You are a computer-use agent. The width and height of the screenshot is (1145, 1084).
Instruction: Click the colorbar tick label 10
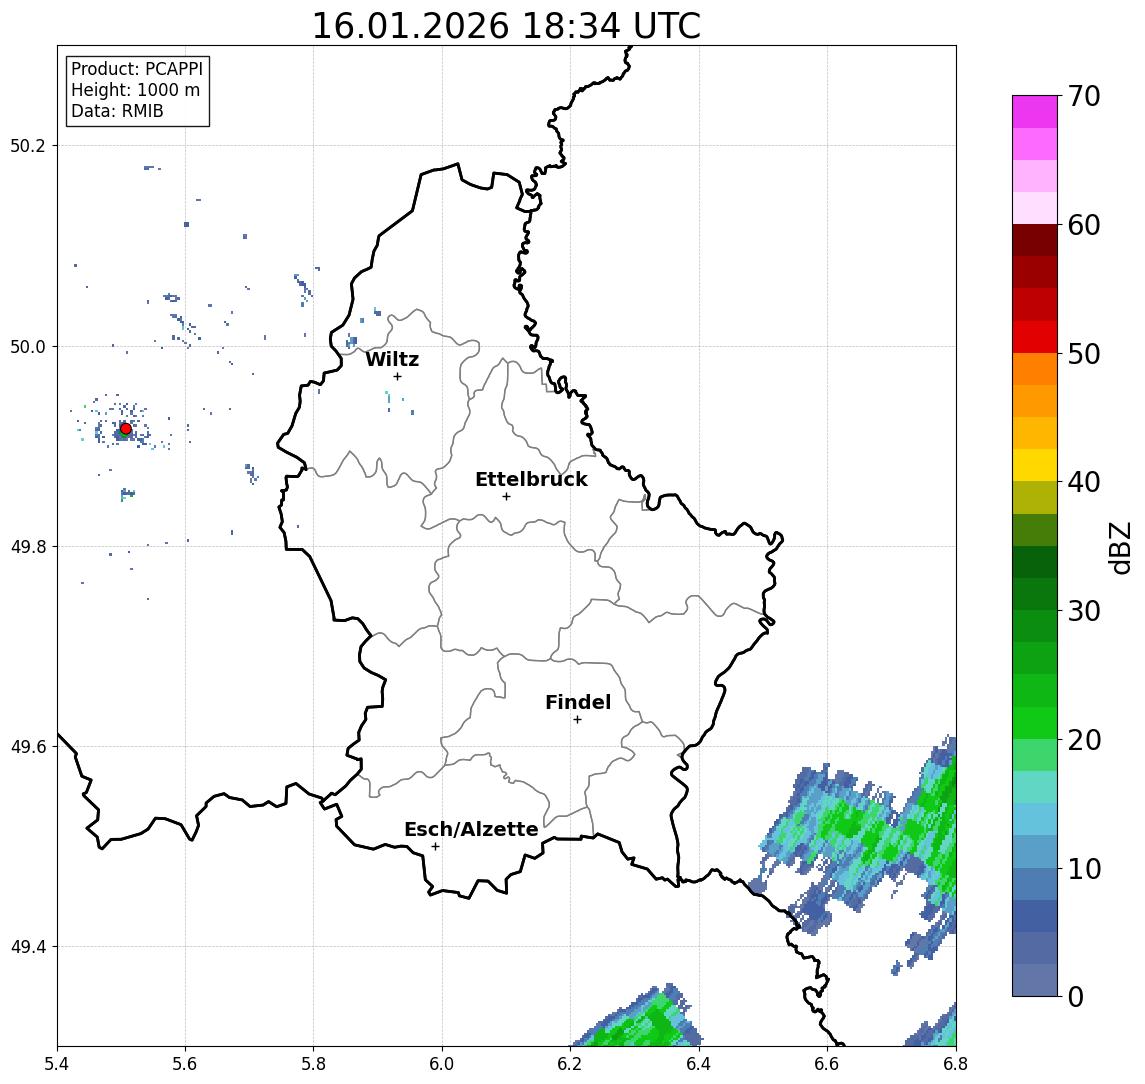[1084, 869]
